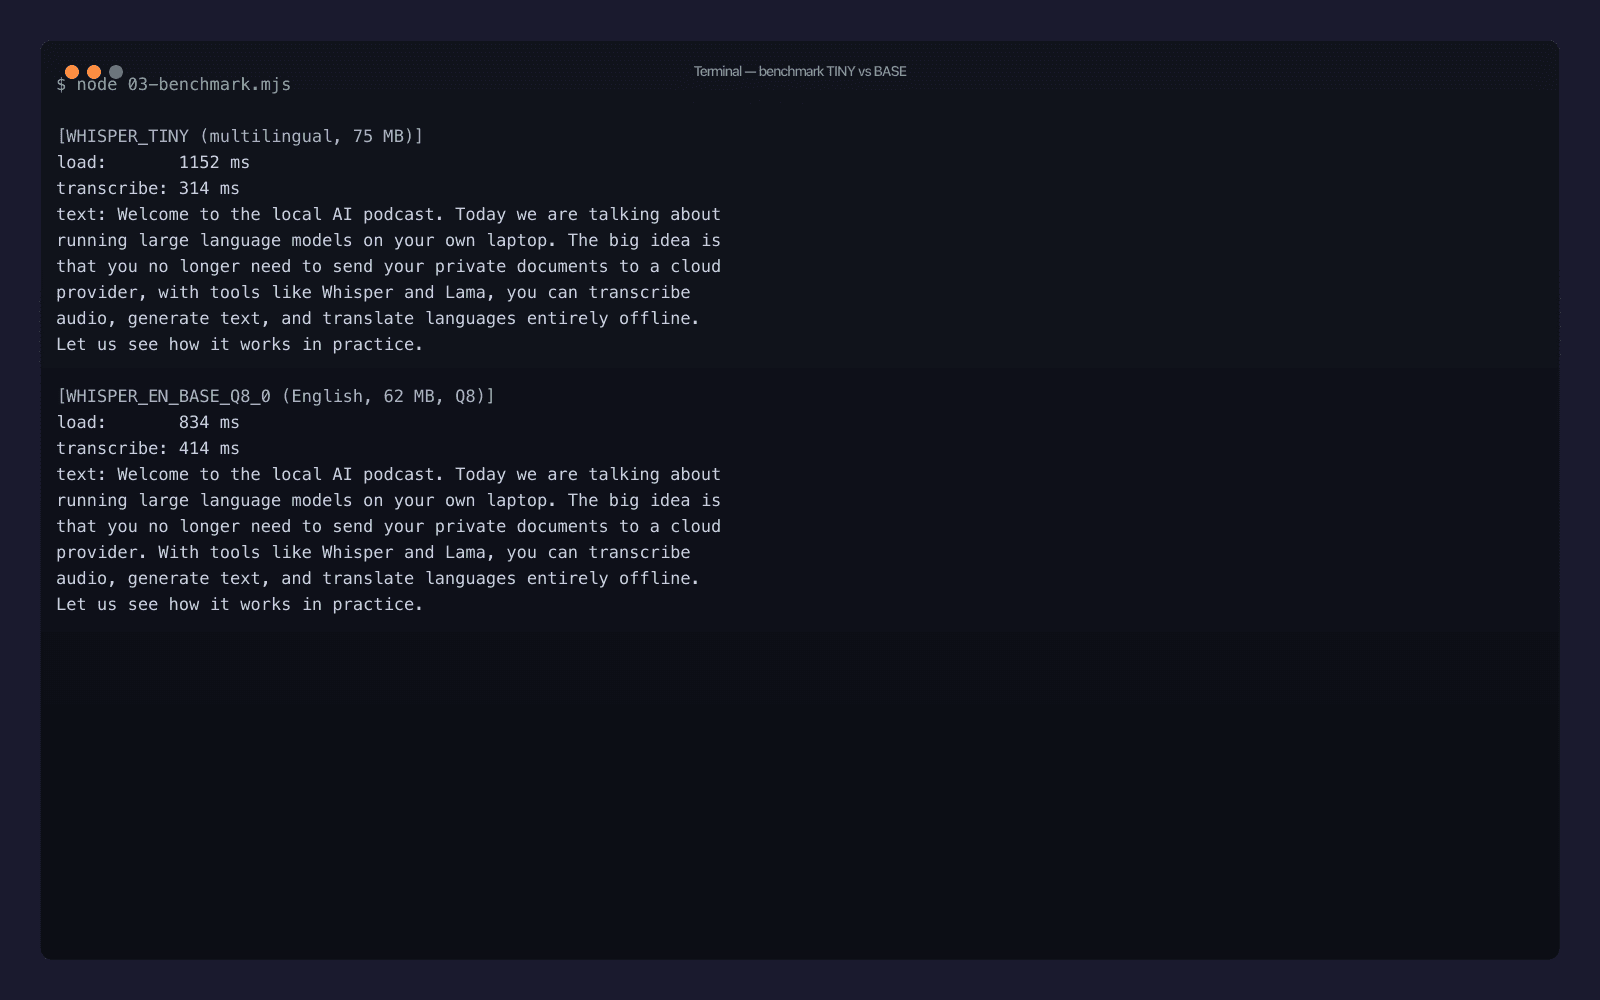The width and height of the screenshot is (1600, 1000).
Task: Click the gray zoom traffic light
Action: (117, 71)
